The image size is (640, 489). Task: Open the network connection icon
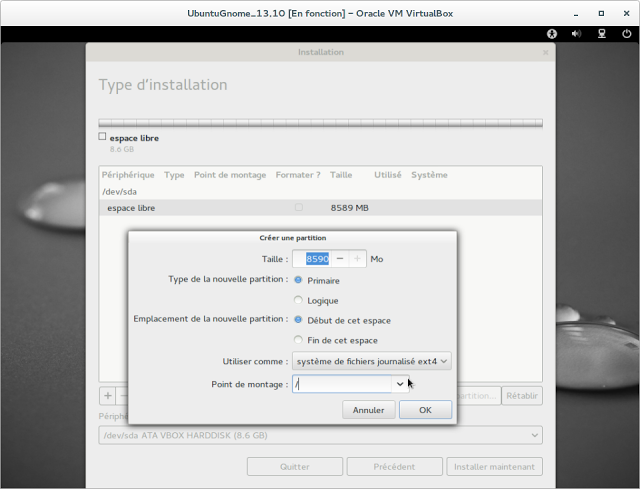tap(602, 34)
